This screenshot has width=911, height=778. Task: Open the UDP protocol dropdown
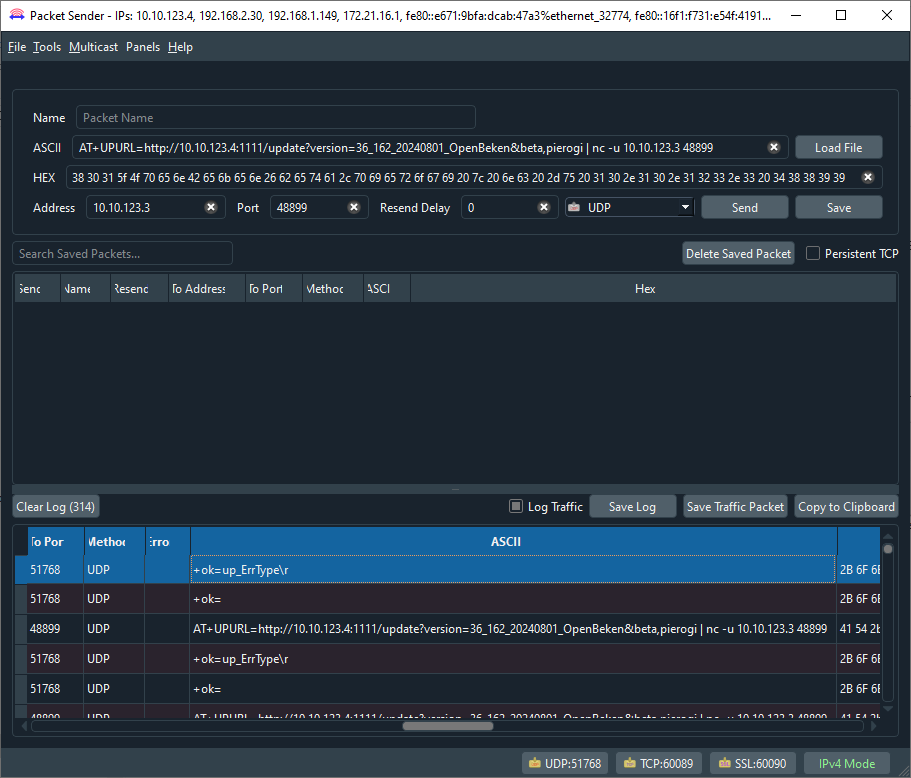(x=630, y=207)
